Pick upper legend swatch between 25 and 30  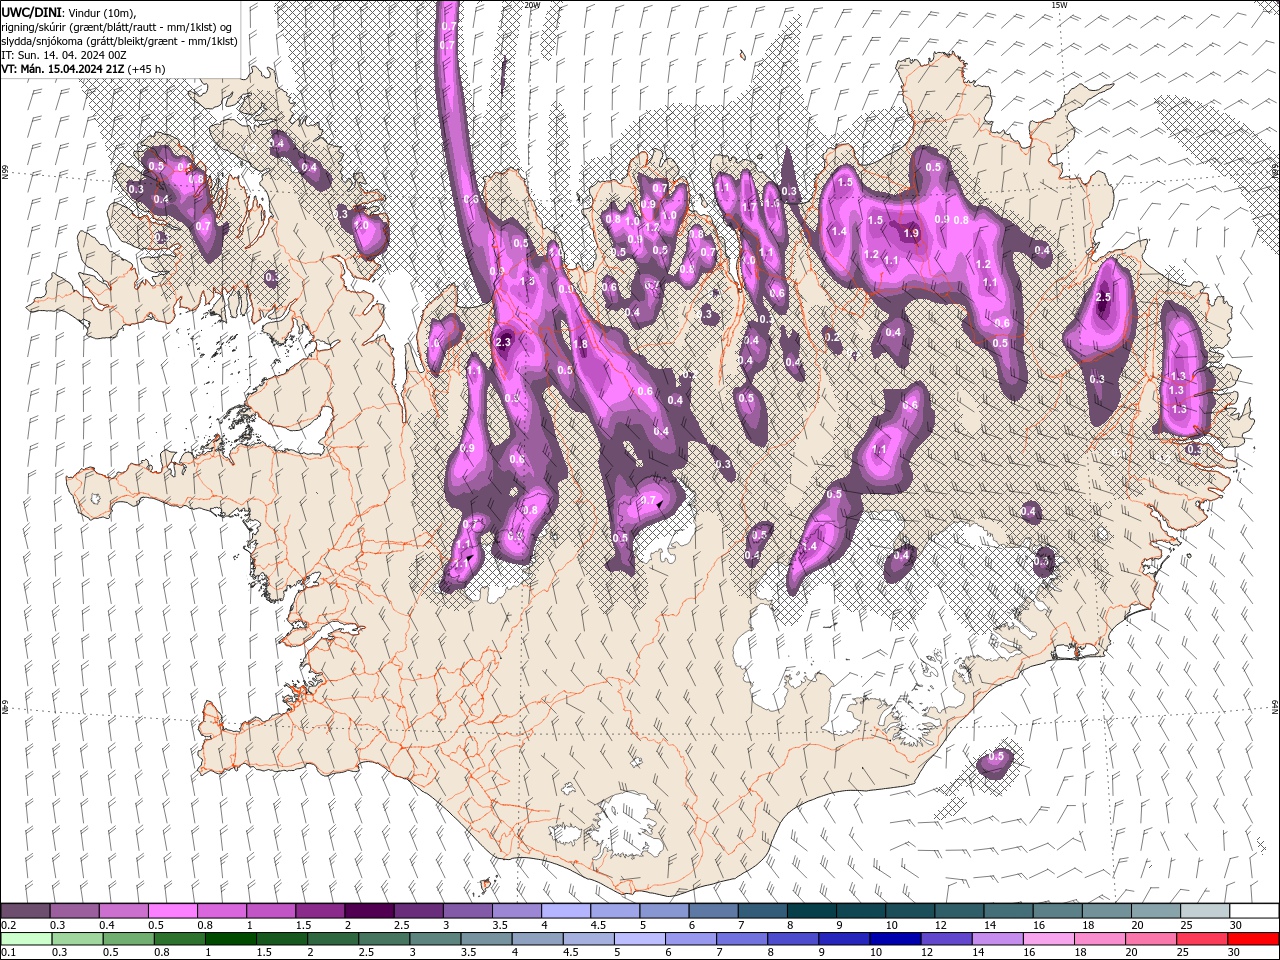[x=1206, y=911]
